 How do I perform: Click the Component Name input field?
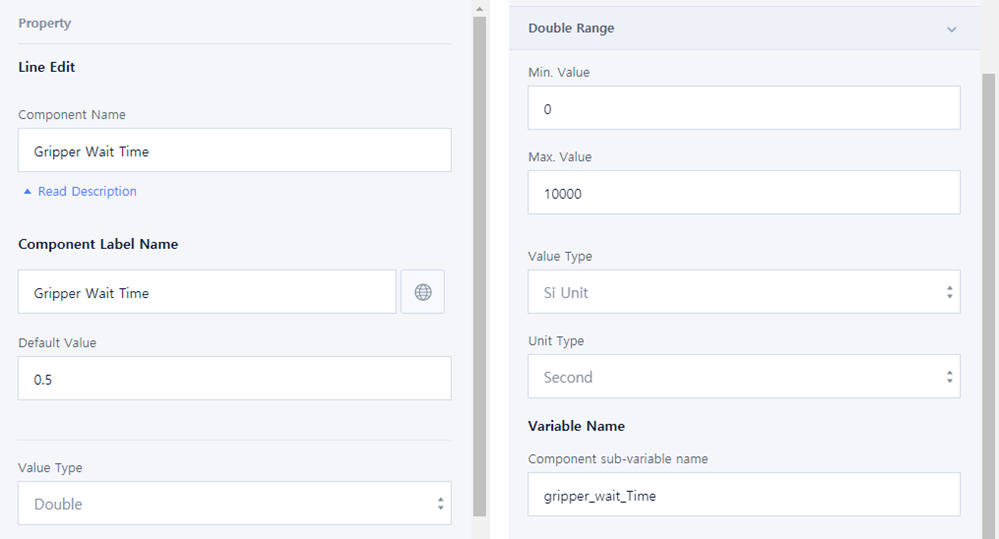click(x=234, y=151)
